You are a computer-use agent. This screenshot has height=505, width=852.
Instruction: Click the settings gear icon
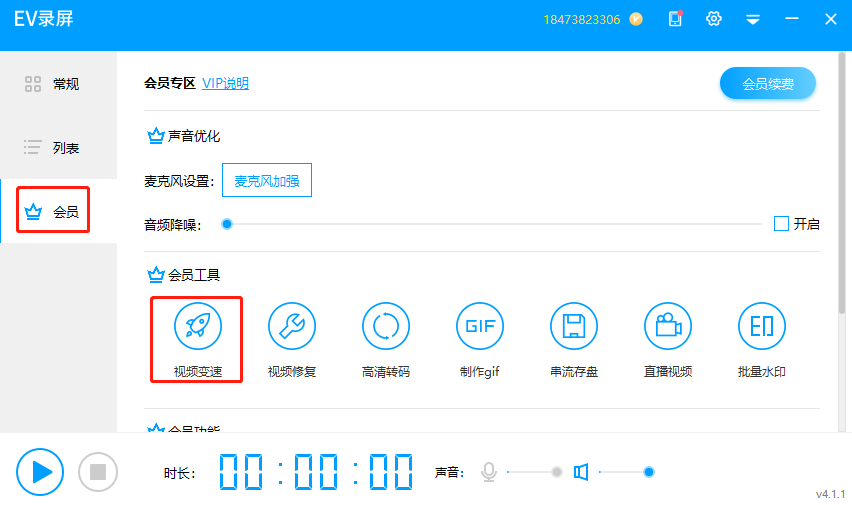(x=713, y=19)
